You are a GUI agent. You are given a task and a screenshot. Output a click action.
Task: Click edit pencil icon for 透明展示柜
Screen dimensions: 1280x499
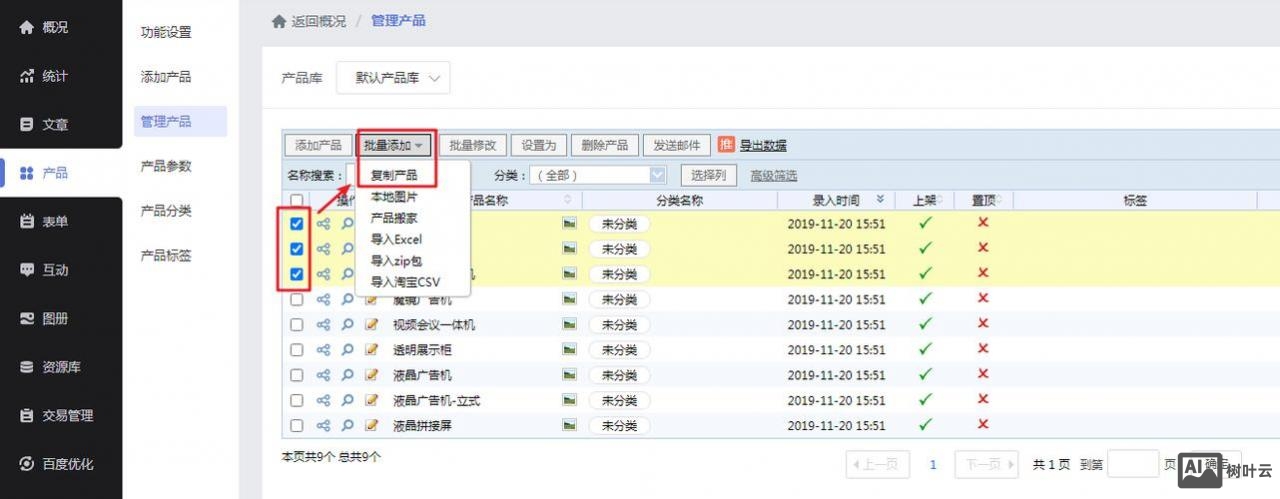(372, 349)
